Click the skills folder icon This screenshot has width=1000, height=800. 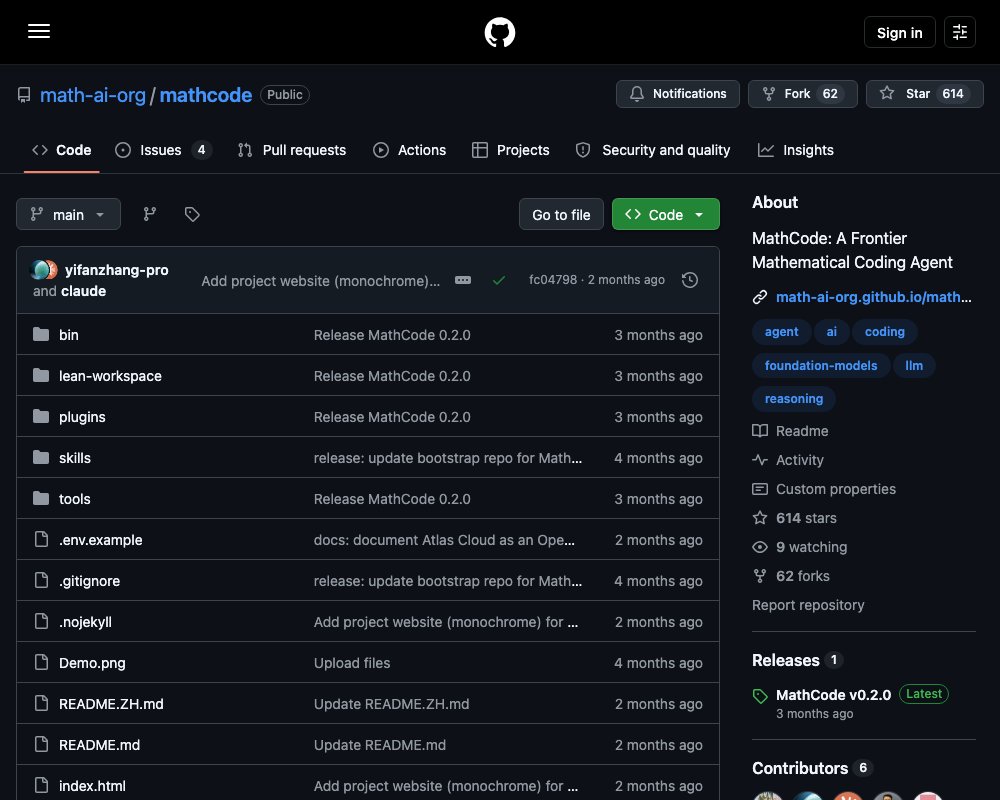point(41,457)
